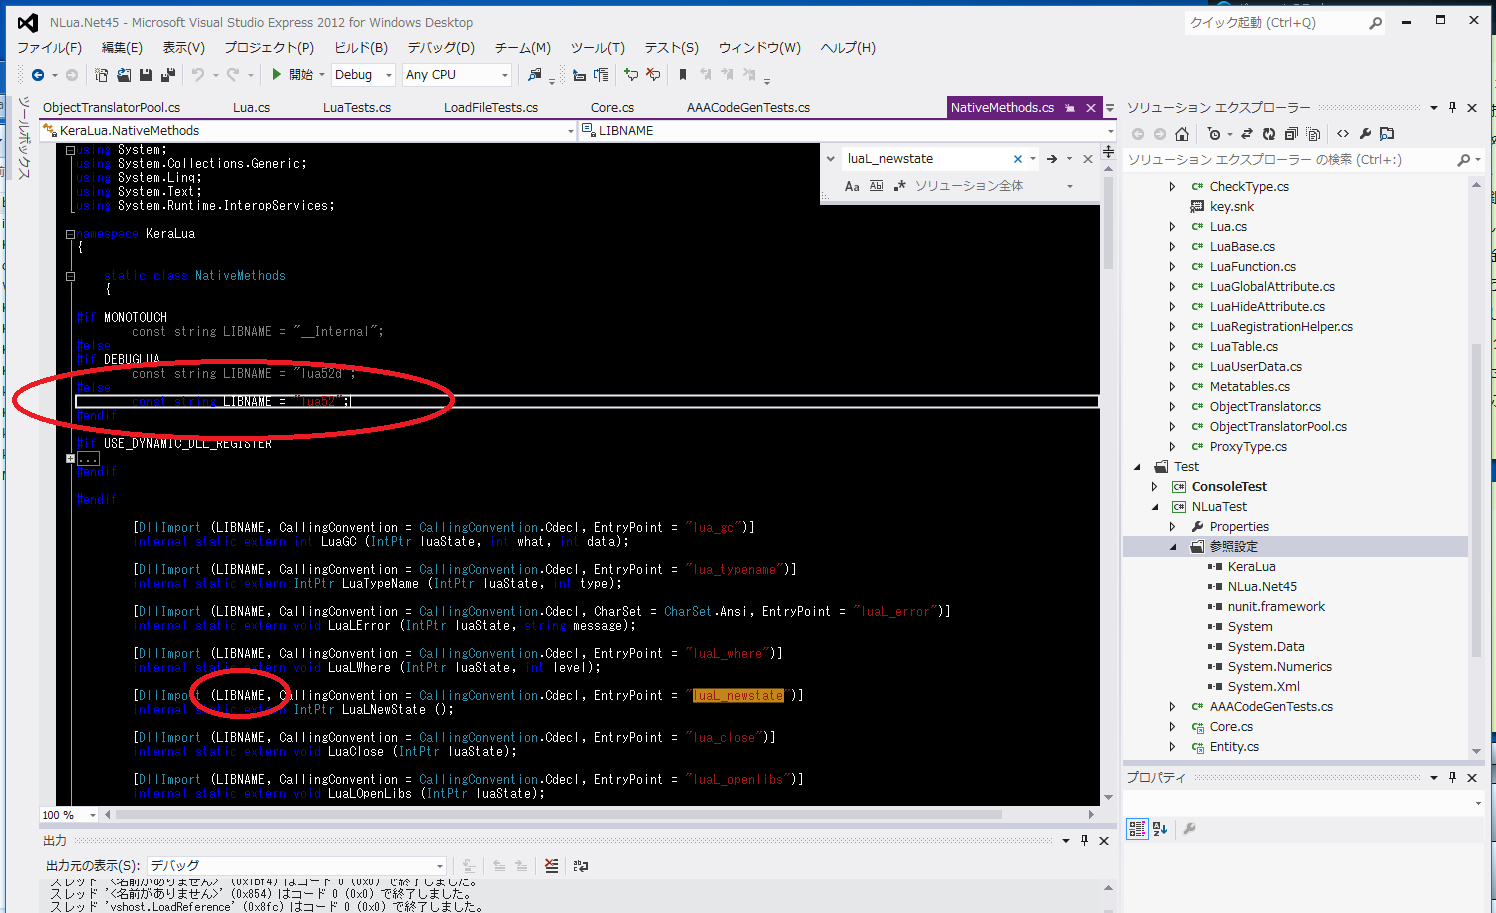Viewport: 1496px width, 913px height.
Task: Open the Any CPU platform dropdown
Action: [504, 75]
